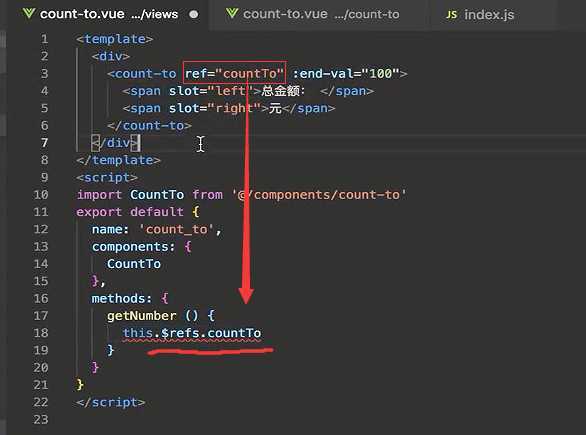Click closing brace on line 21
586x435 pixels.
[80, 385]
